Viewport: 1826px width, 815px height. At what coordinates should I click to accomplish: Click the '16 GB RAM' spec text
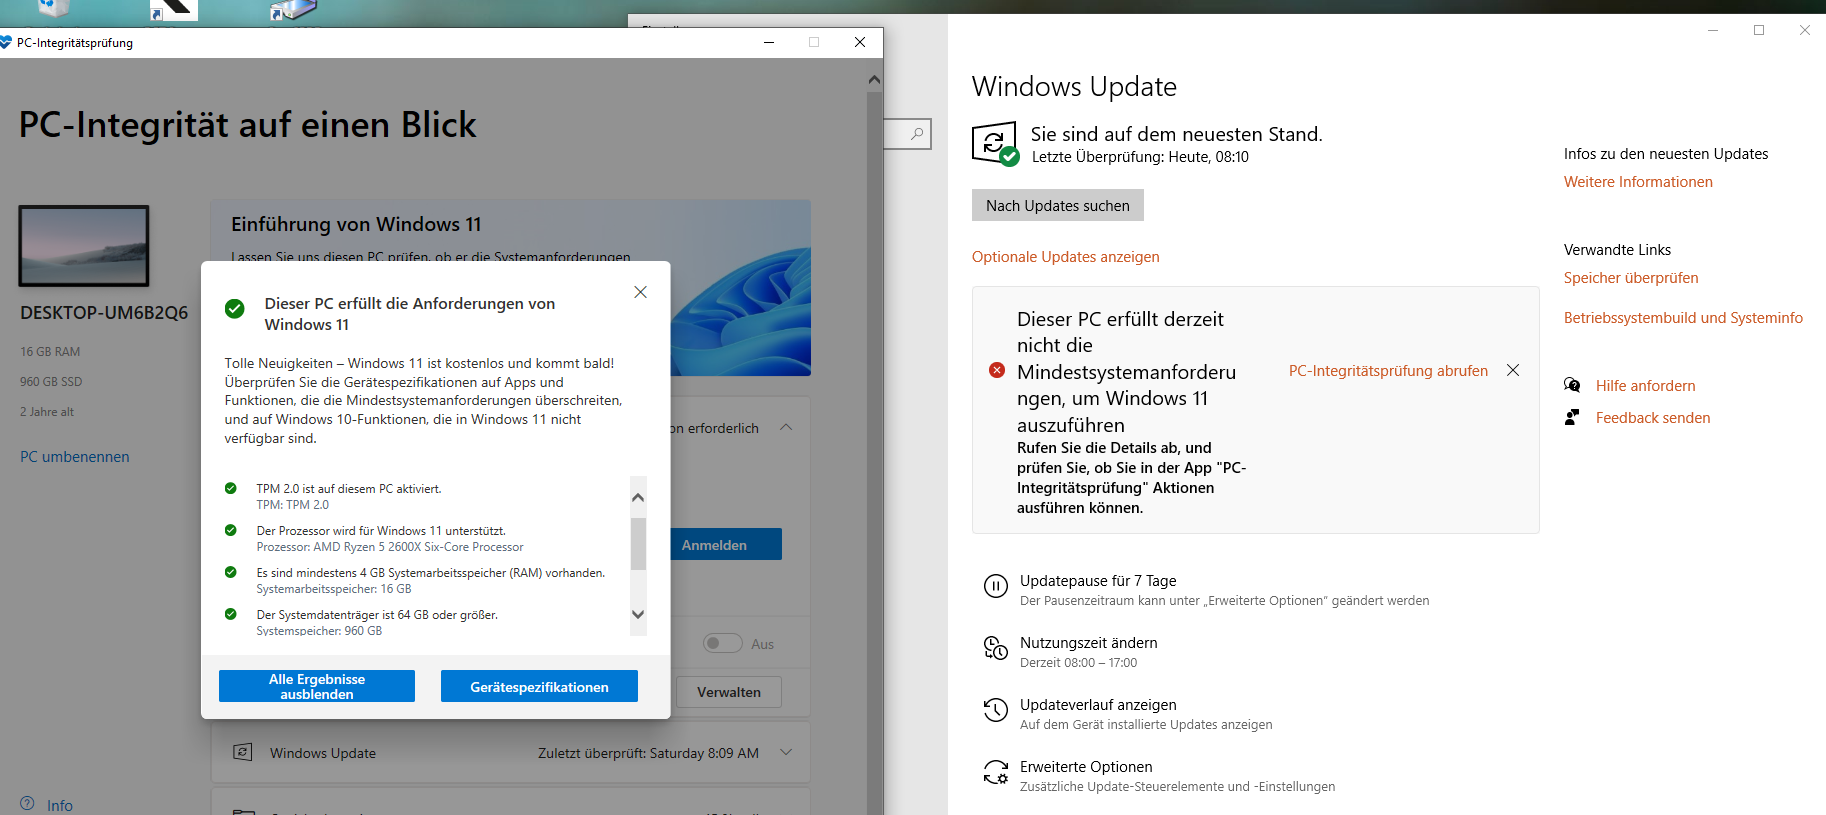click(x=50, y=352)
